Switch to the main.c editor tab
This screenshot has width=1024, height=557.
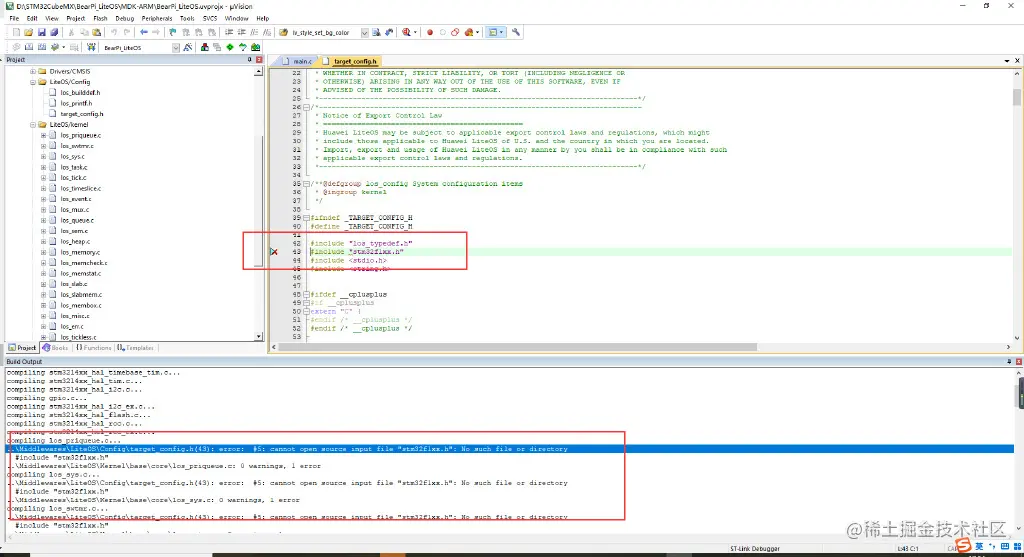click(x=298, y=61)
